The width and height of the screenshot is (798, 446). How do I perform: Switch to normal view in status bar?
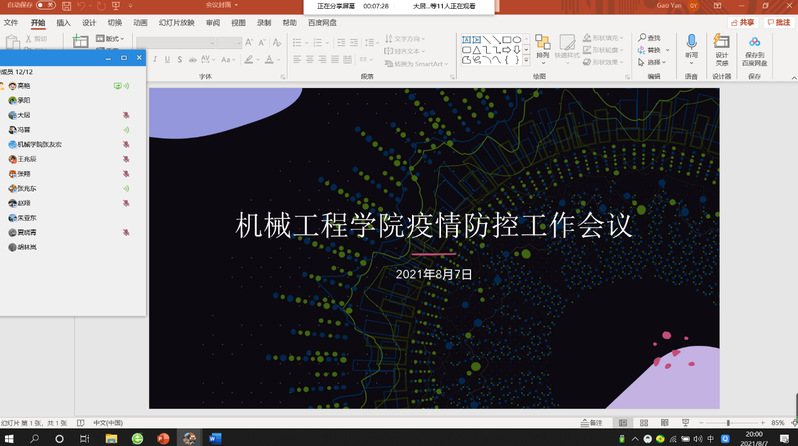[623, 423]
